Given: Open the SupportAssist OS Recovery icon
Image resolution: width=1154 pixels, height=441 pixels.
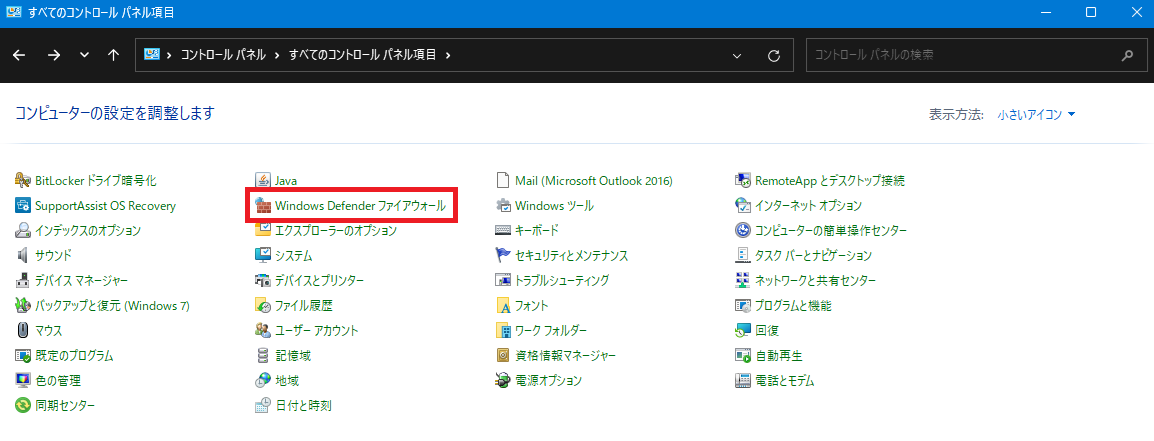Looking at the screenshot, I should tap(22, 205).
